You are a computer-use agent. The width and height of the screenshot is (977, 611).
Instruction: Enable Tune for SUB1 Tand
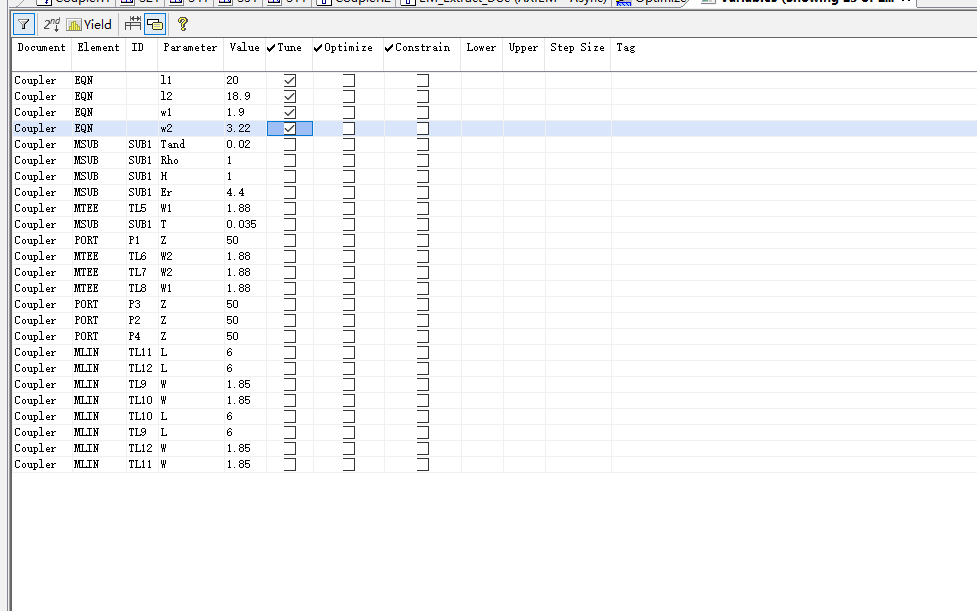click(290, 144)
